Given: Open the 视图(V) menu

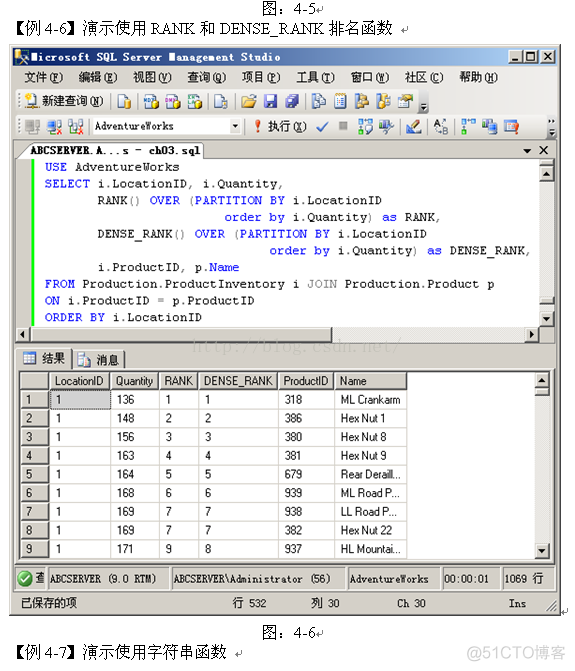Looking at the screenshot, I should (x=152, y=77).
